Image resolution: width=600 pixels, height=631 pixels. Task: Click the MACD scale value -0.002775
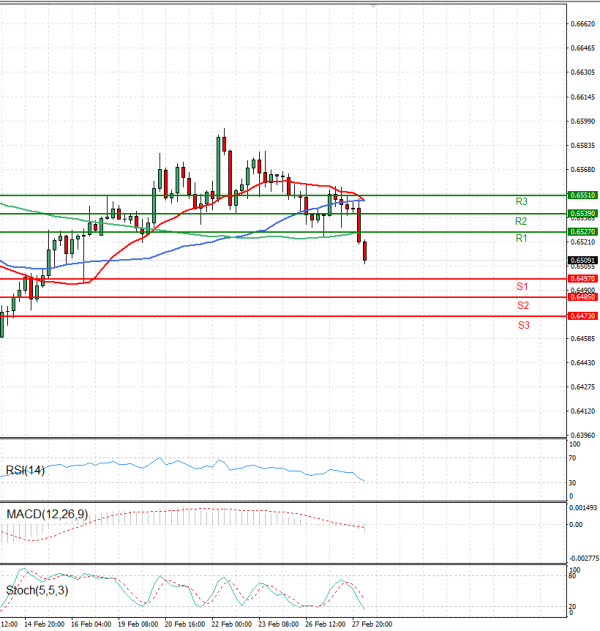pos(584,558)
